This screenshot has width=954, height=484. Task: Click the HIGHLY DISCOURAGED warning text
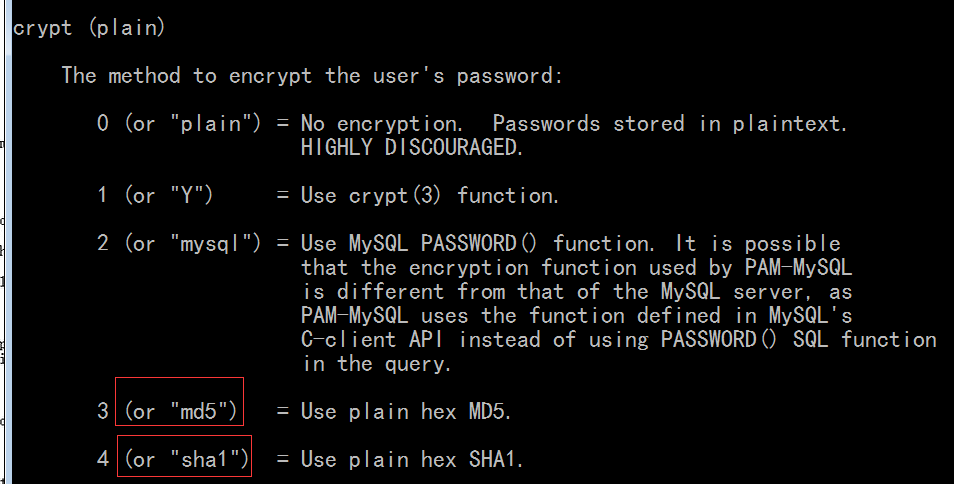pyautogui.click(x=412, y=147)
